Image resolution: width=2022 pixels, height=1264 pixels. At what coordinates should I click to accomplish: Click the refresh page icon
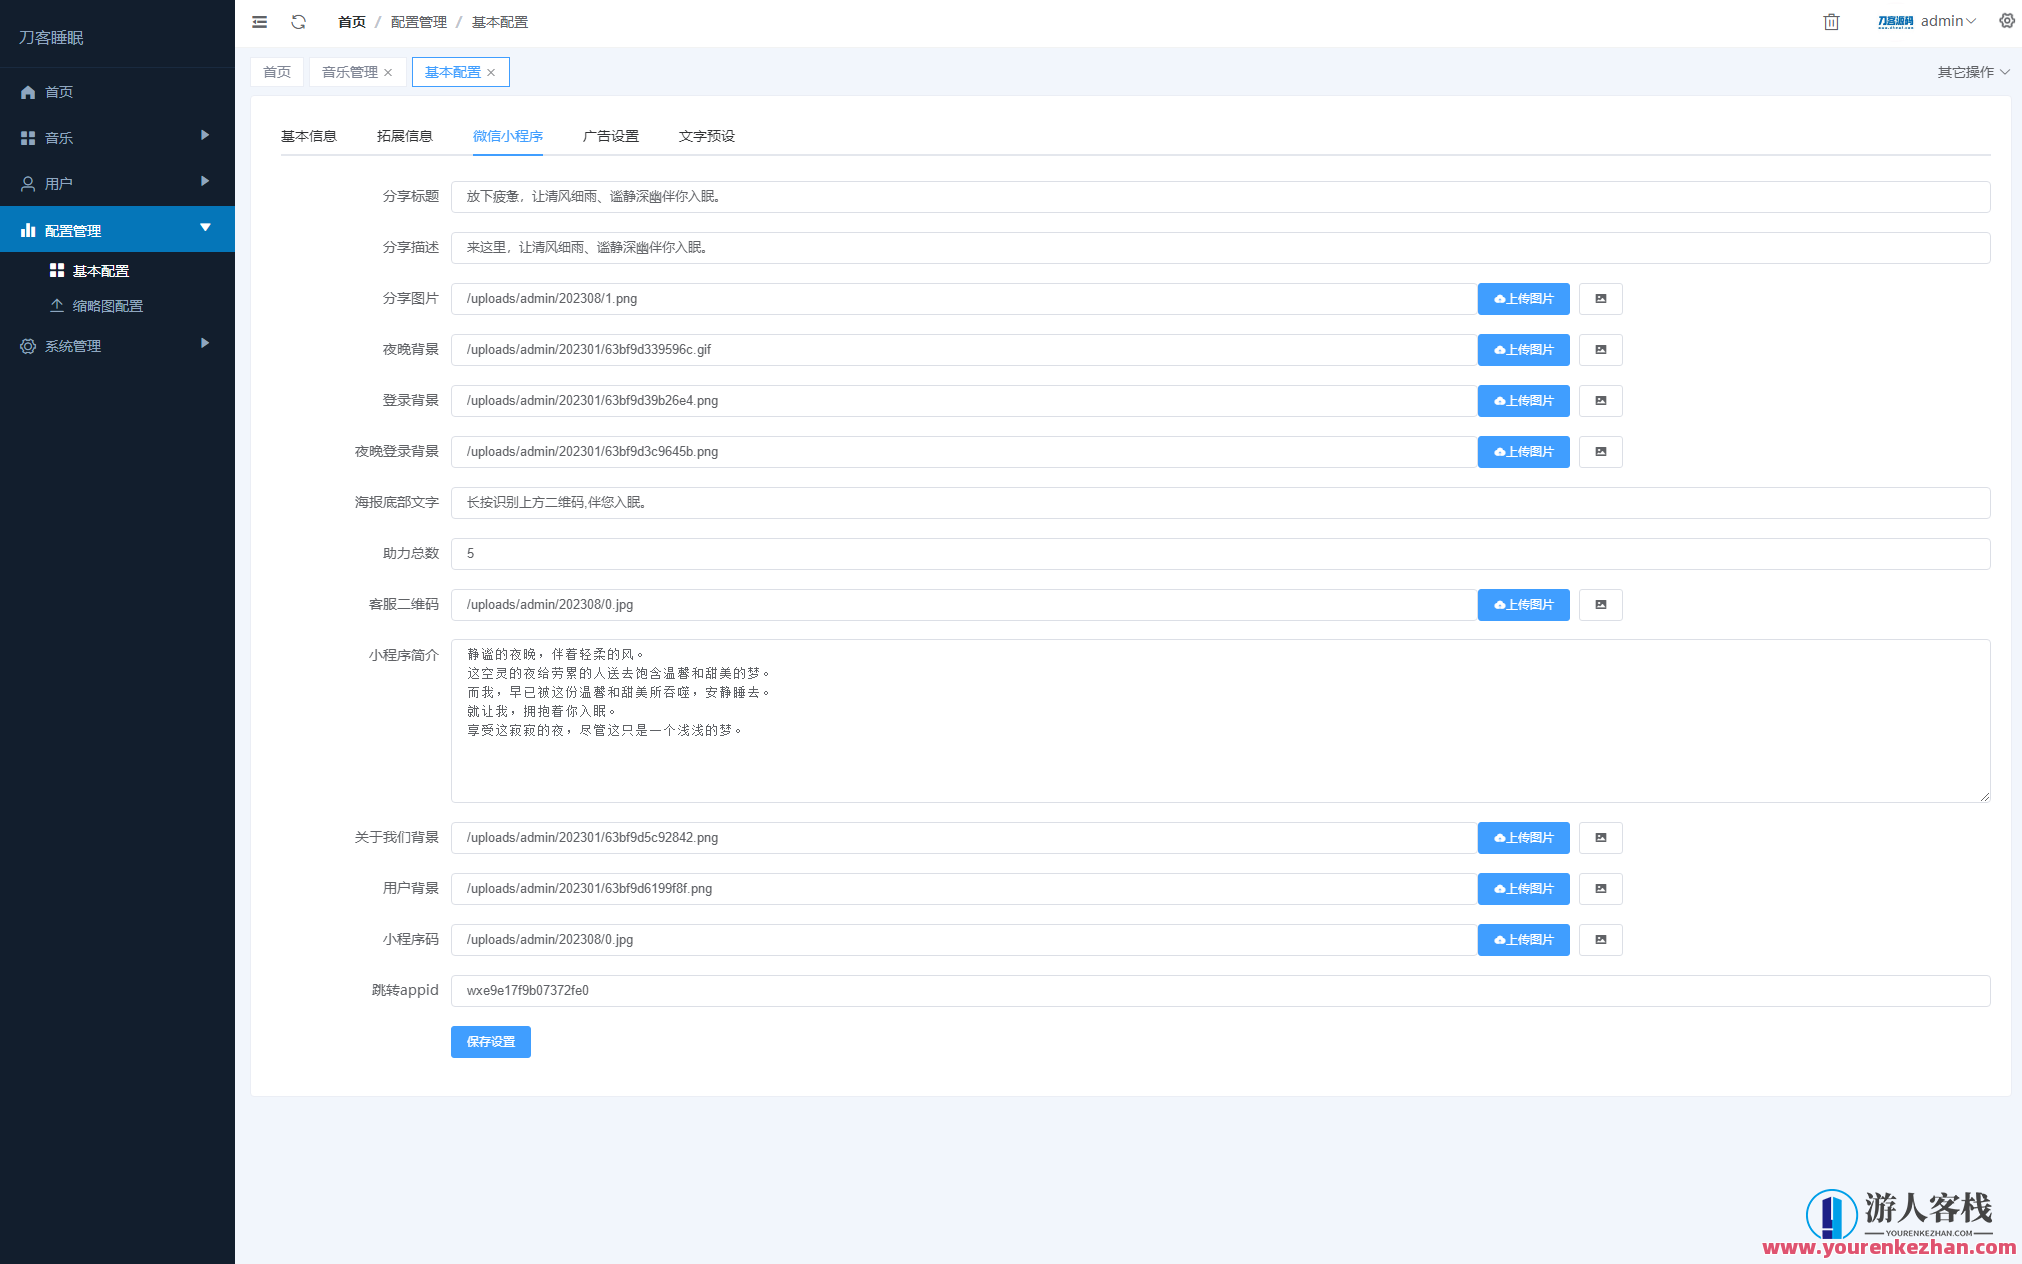coord(298,22)
